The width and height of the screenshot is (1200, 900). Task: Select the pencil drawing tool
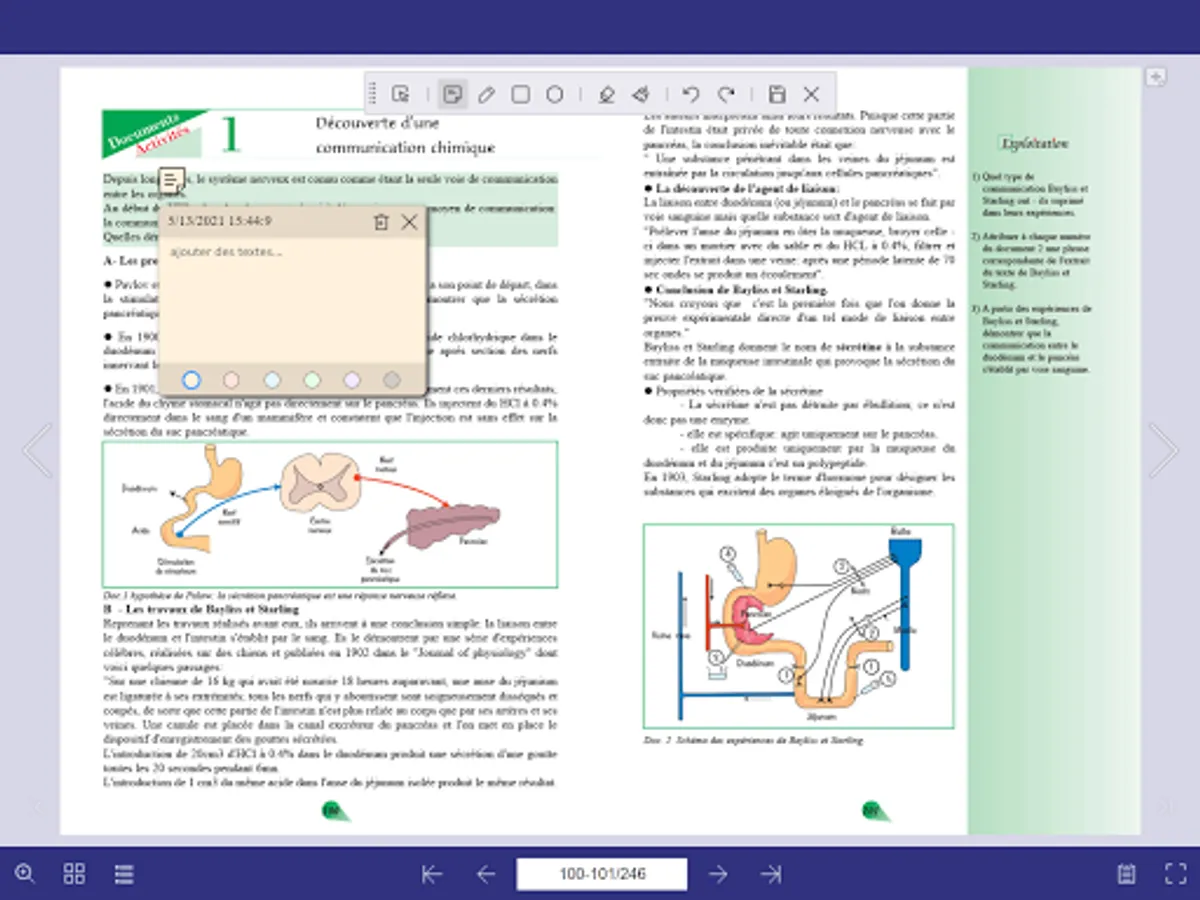486,95
